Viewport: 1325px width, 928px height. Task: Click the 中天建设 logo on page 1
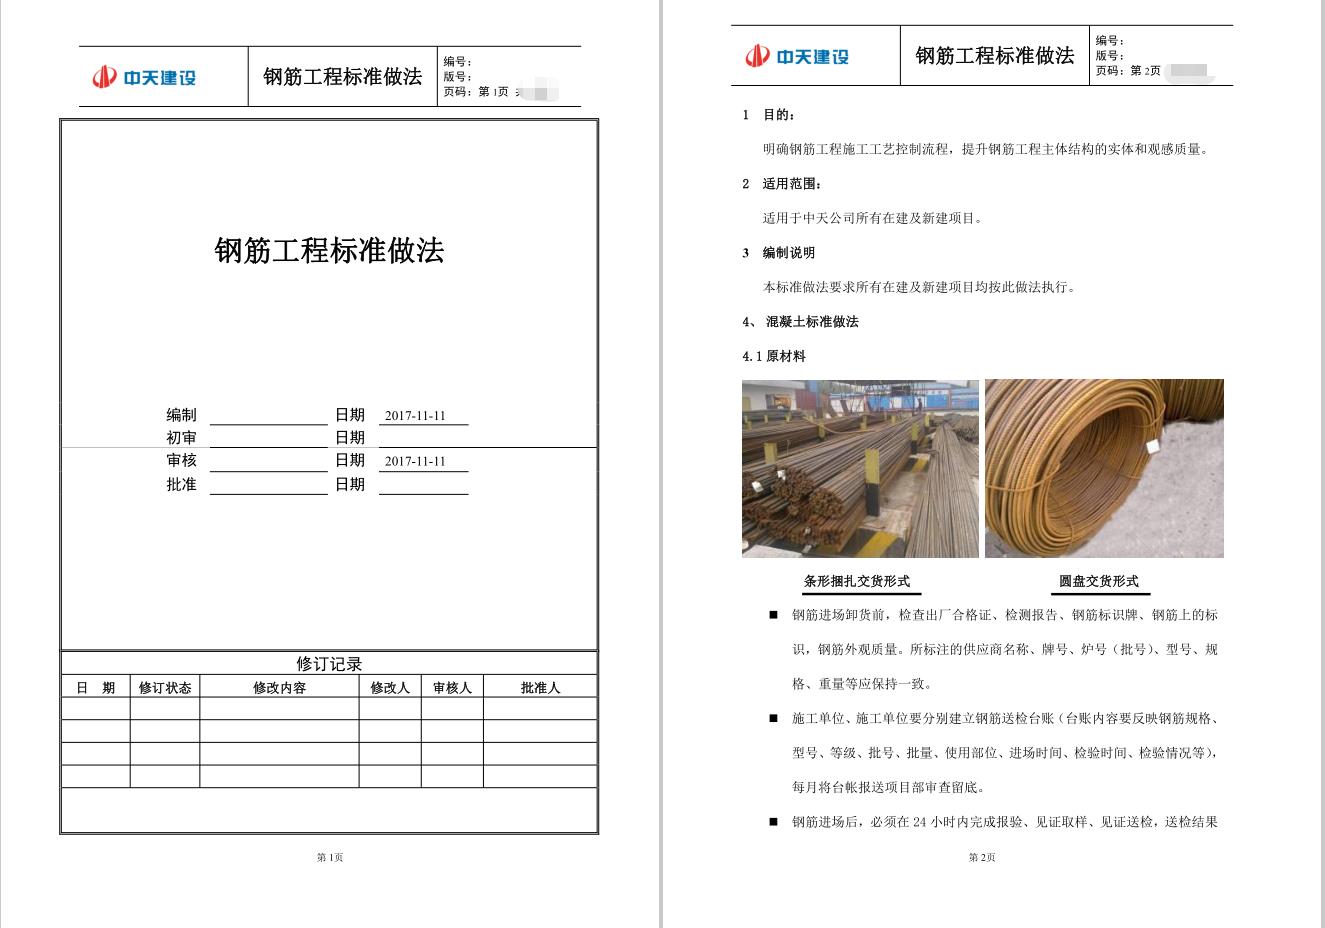point(144,77)
